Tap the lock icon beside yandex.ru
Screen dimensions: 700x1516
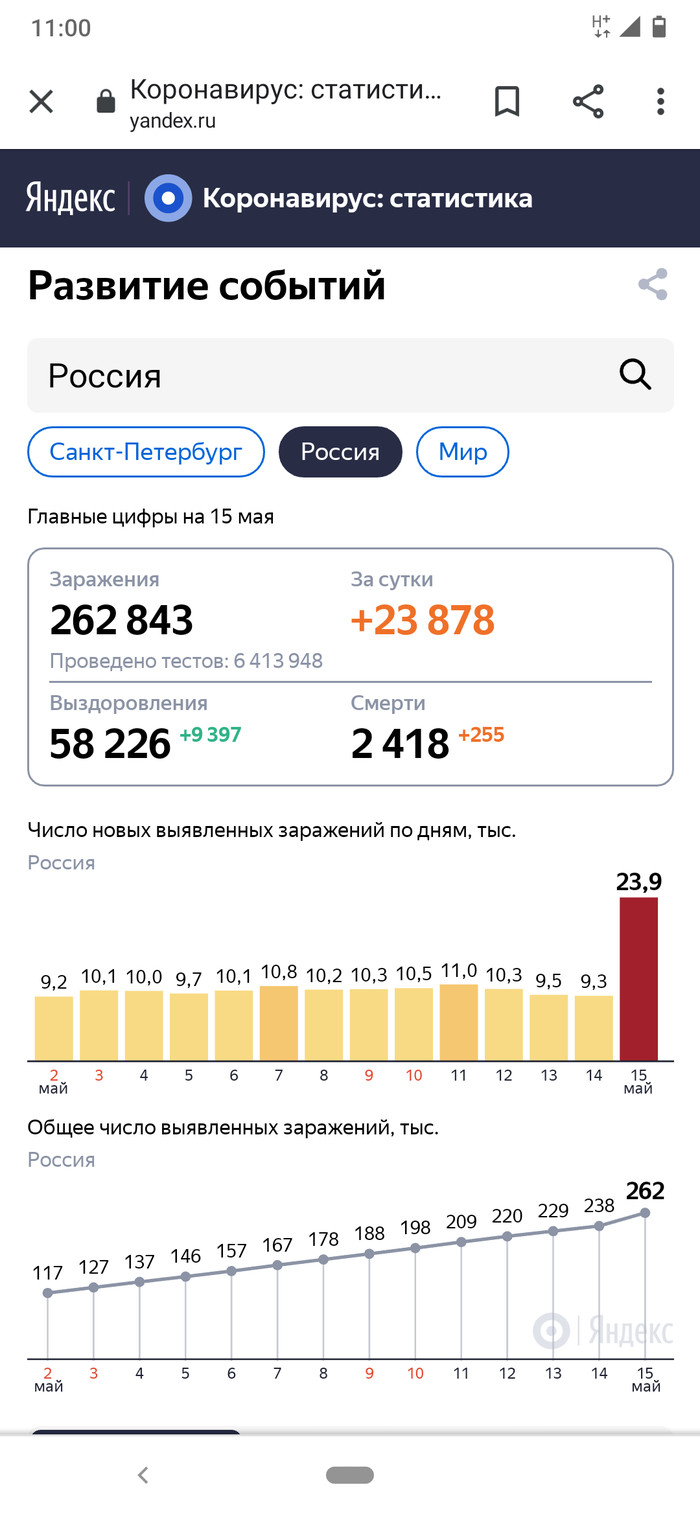(104, 103)
